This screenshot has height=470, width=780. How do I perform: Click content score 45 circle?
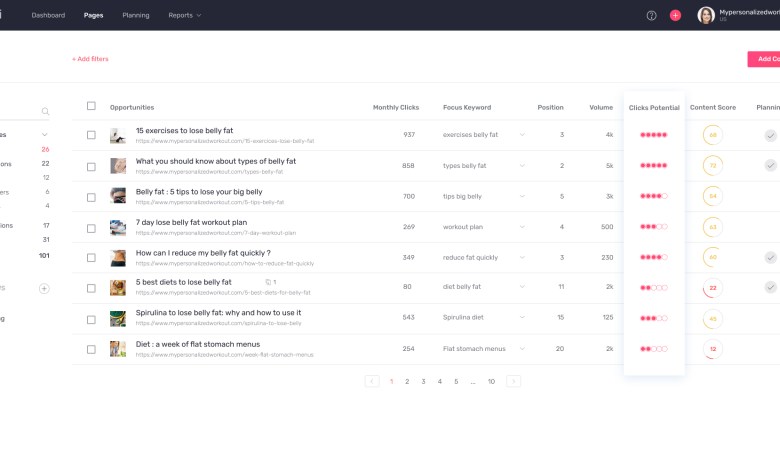tap(712, 319)
